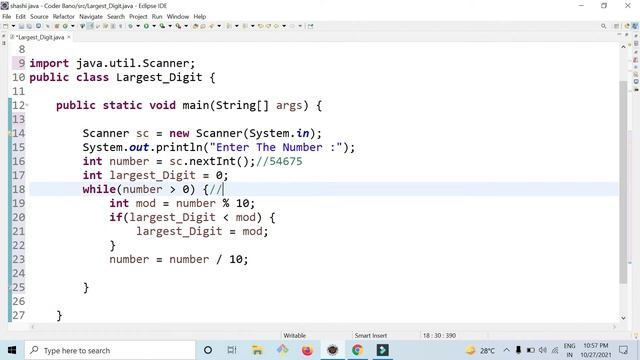Click the Next Annotation toolbar icon
Screen dimensions: 640x360
pyautogui.click(x=229, y=26)
